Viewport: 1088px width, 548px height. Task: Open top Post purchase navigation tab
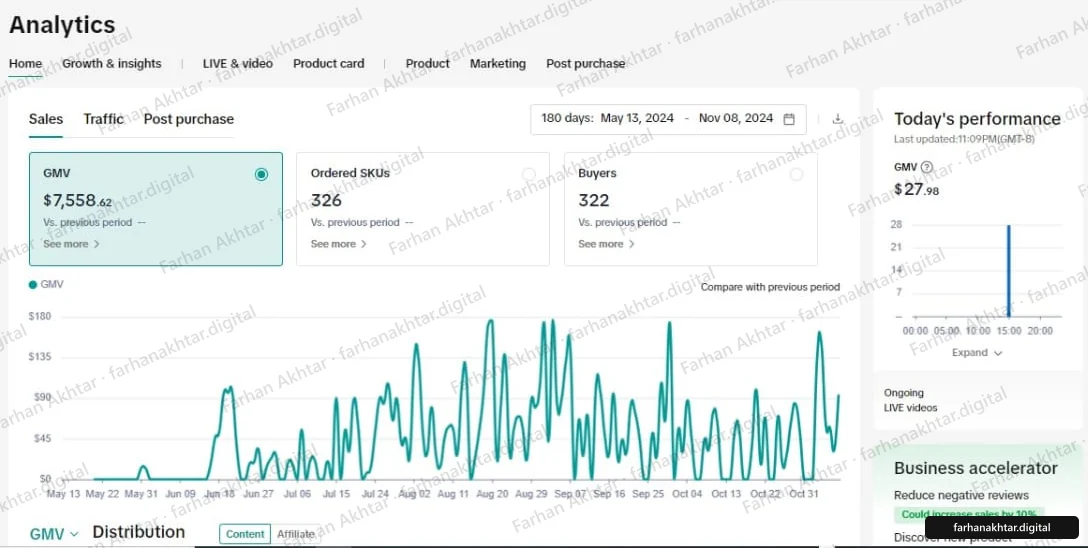tap(586, 64)
